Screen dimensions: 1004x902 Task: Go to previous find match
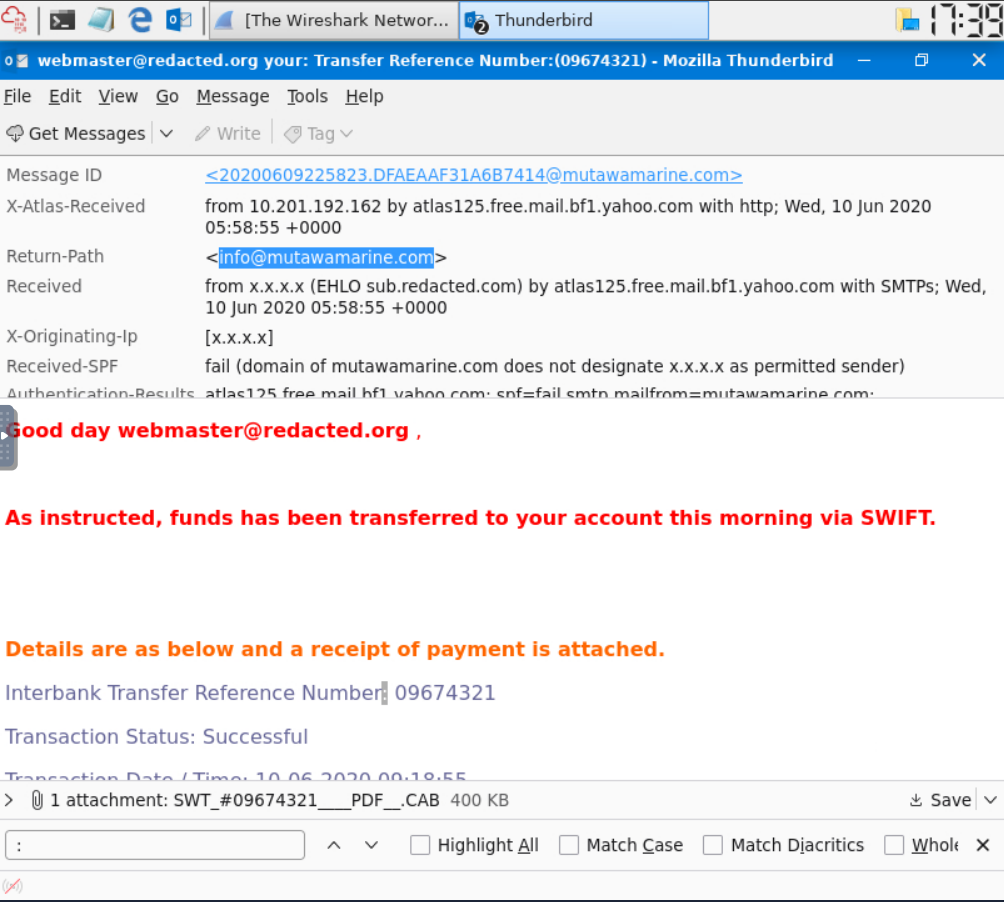click(334, 846)
